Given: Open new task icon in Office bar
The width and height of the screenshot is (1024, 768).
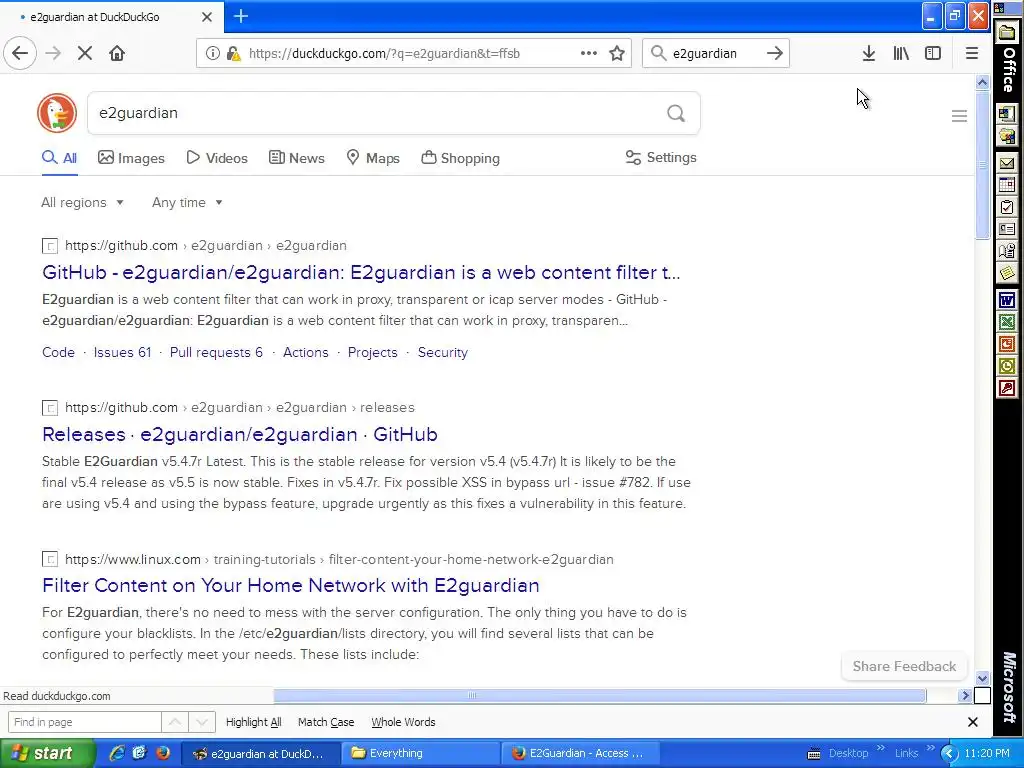Looking at the screenshot, I should 1006,207.
